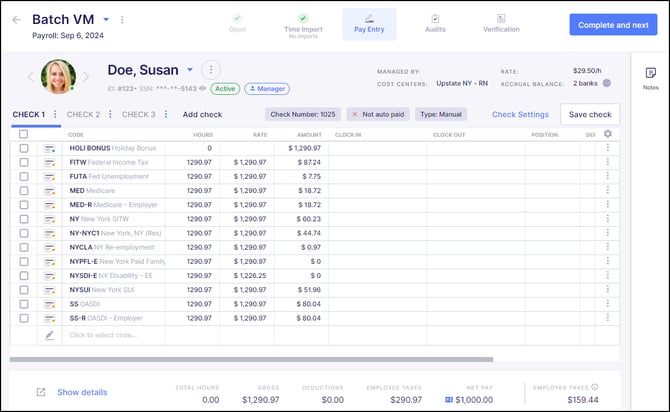Select the Audits step
Screen dimensions: 670x412
pos(435,24)
